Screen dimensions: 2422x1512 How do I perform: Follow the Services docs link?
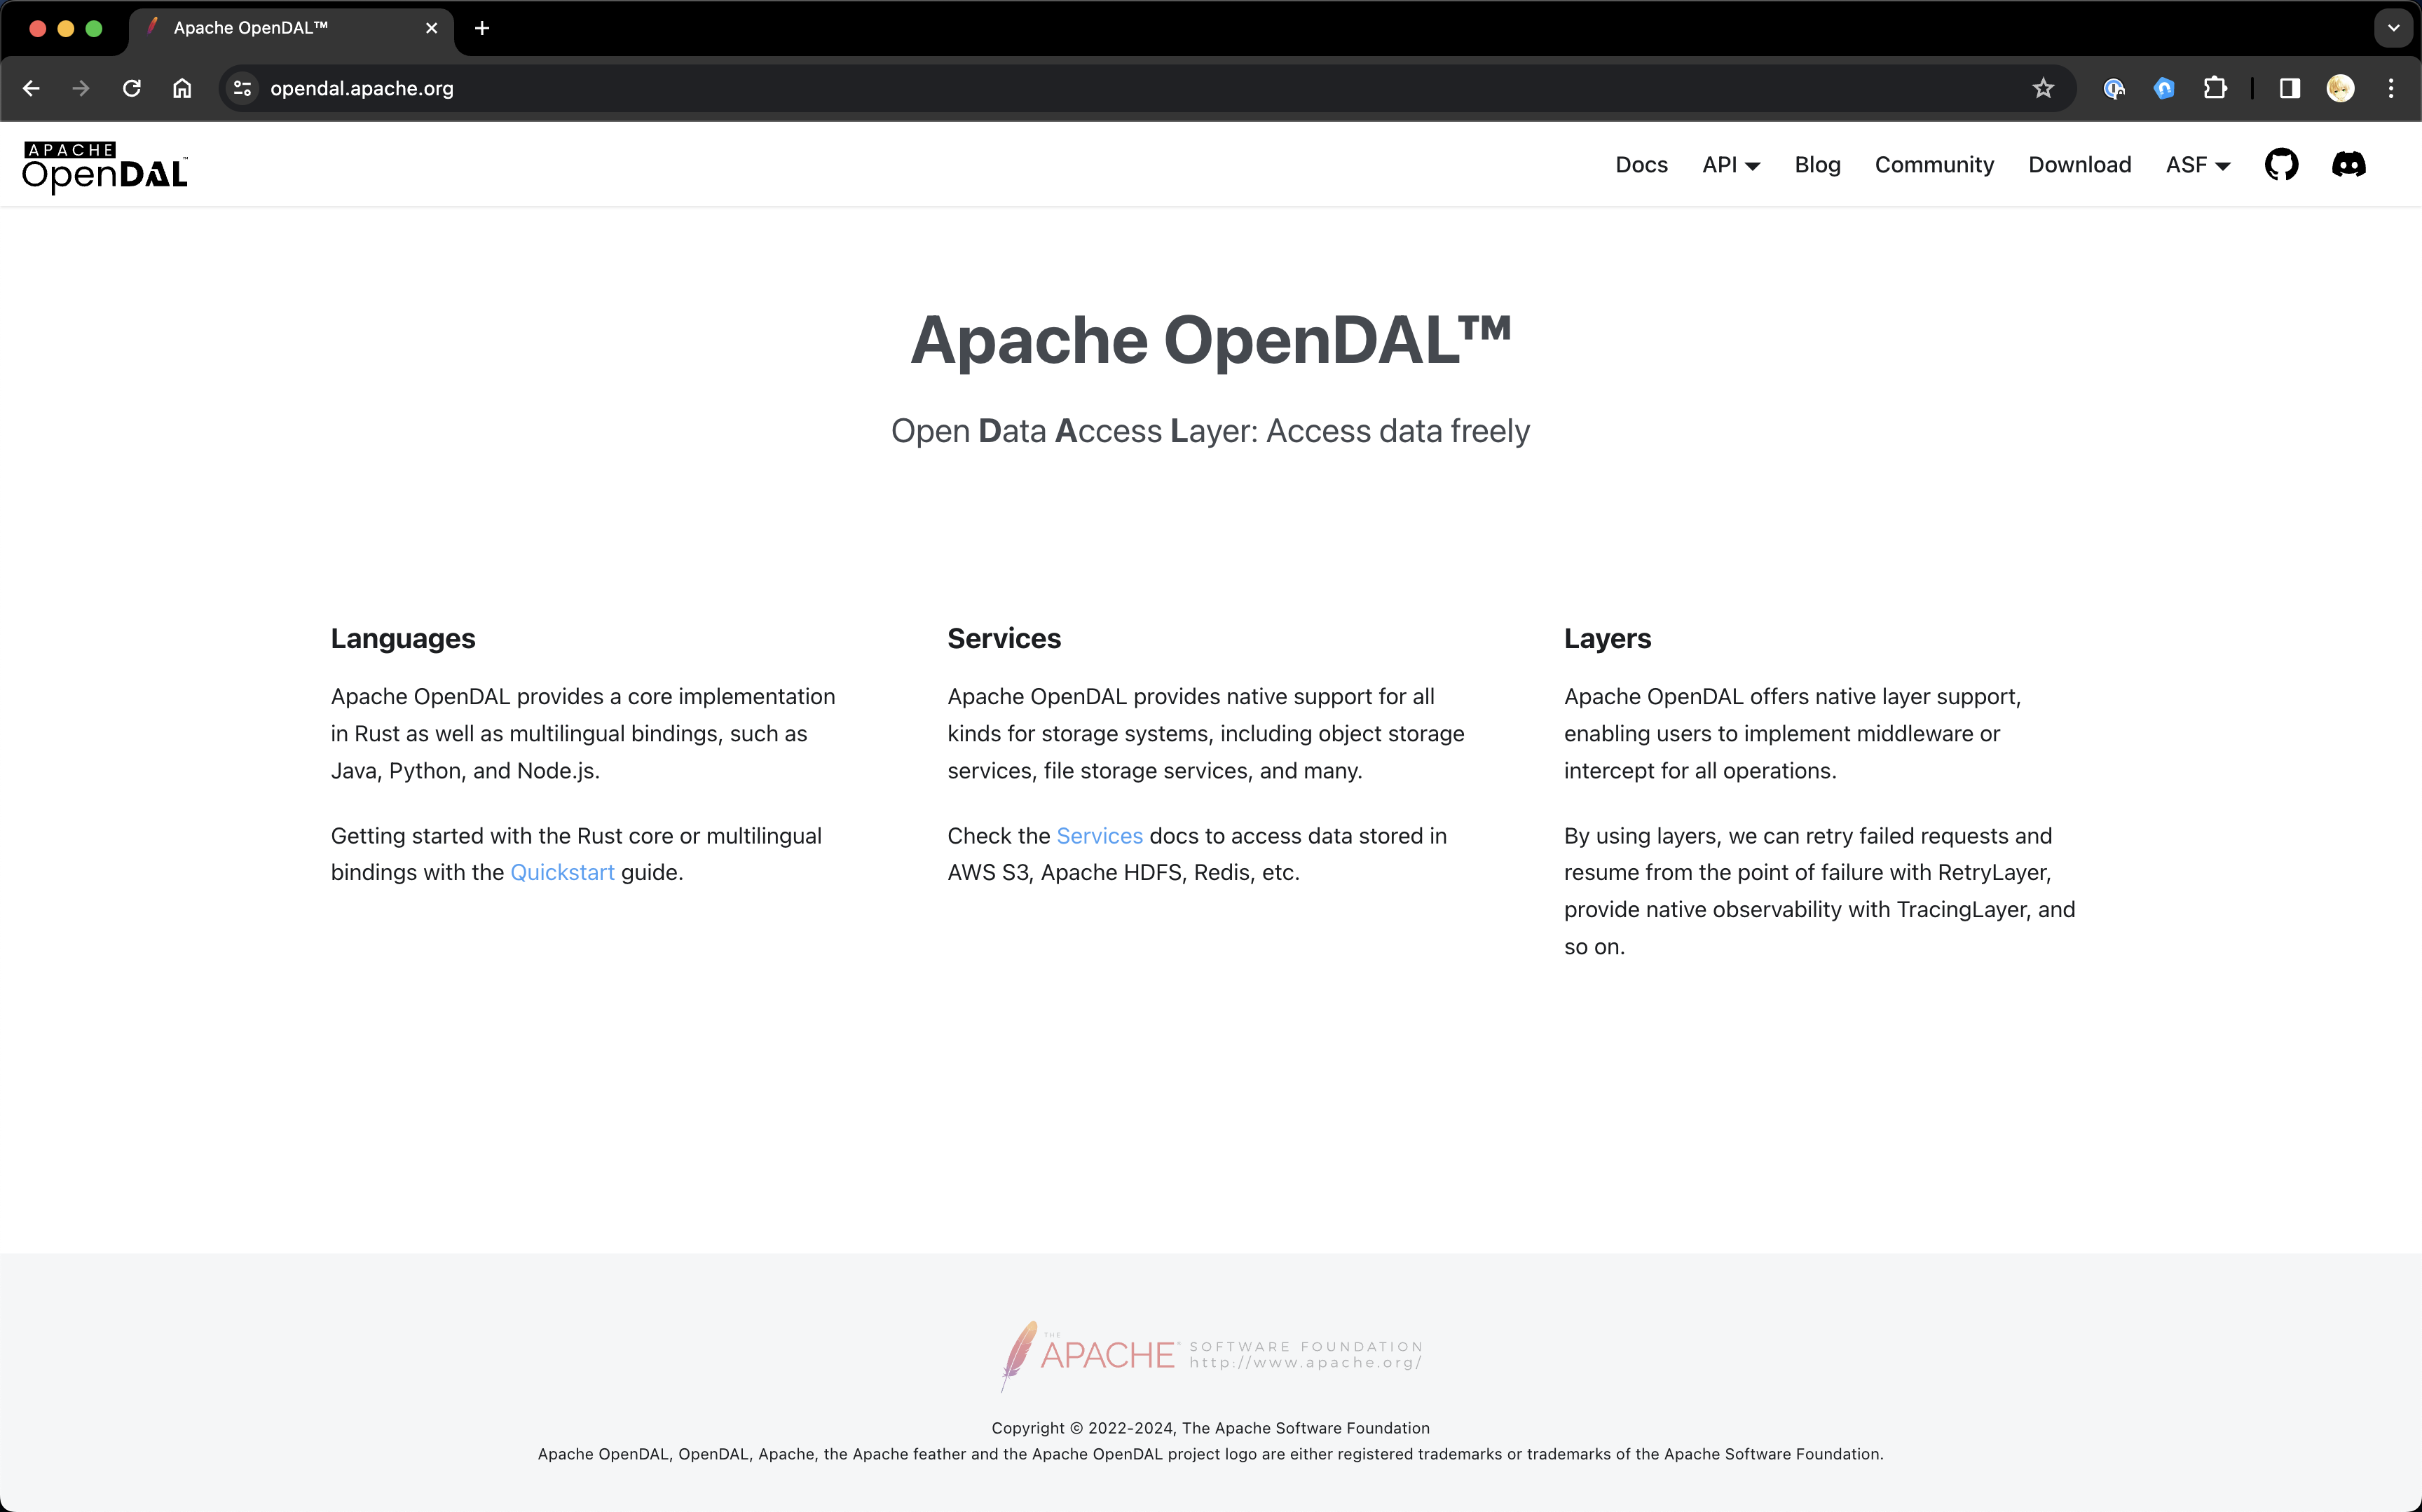tap(1099, 835)
